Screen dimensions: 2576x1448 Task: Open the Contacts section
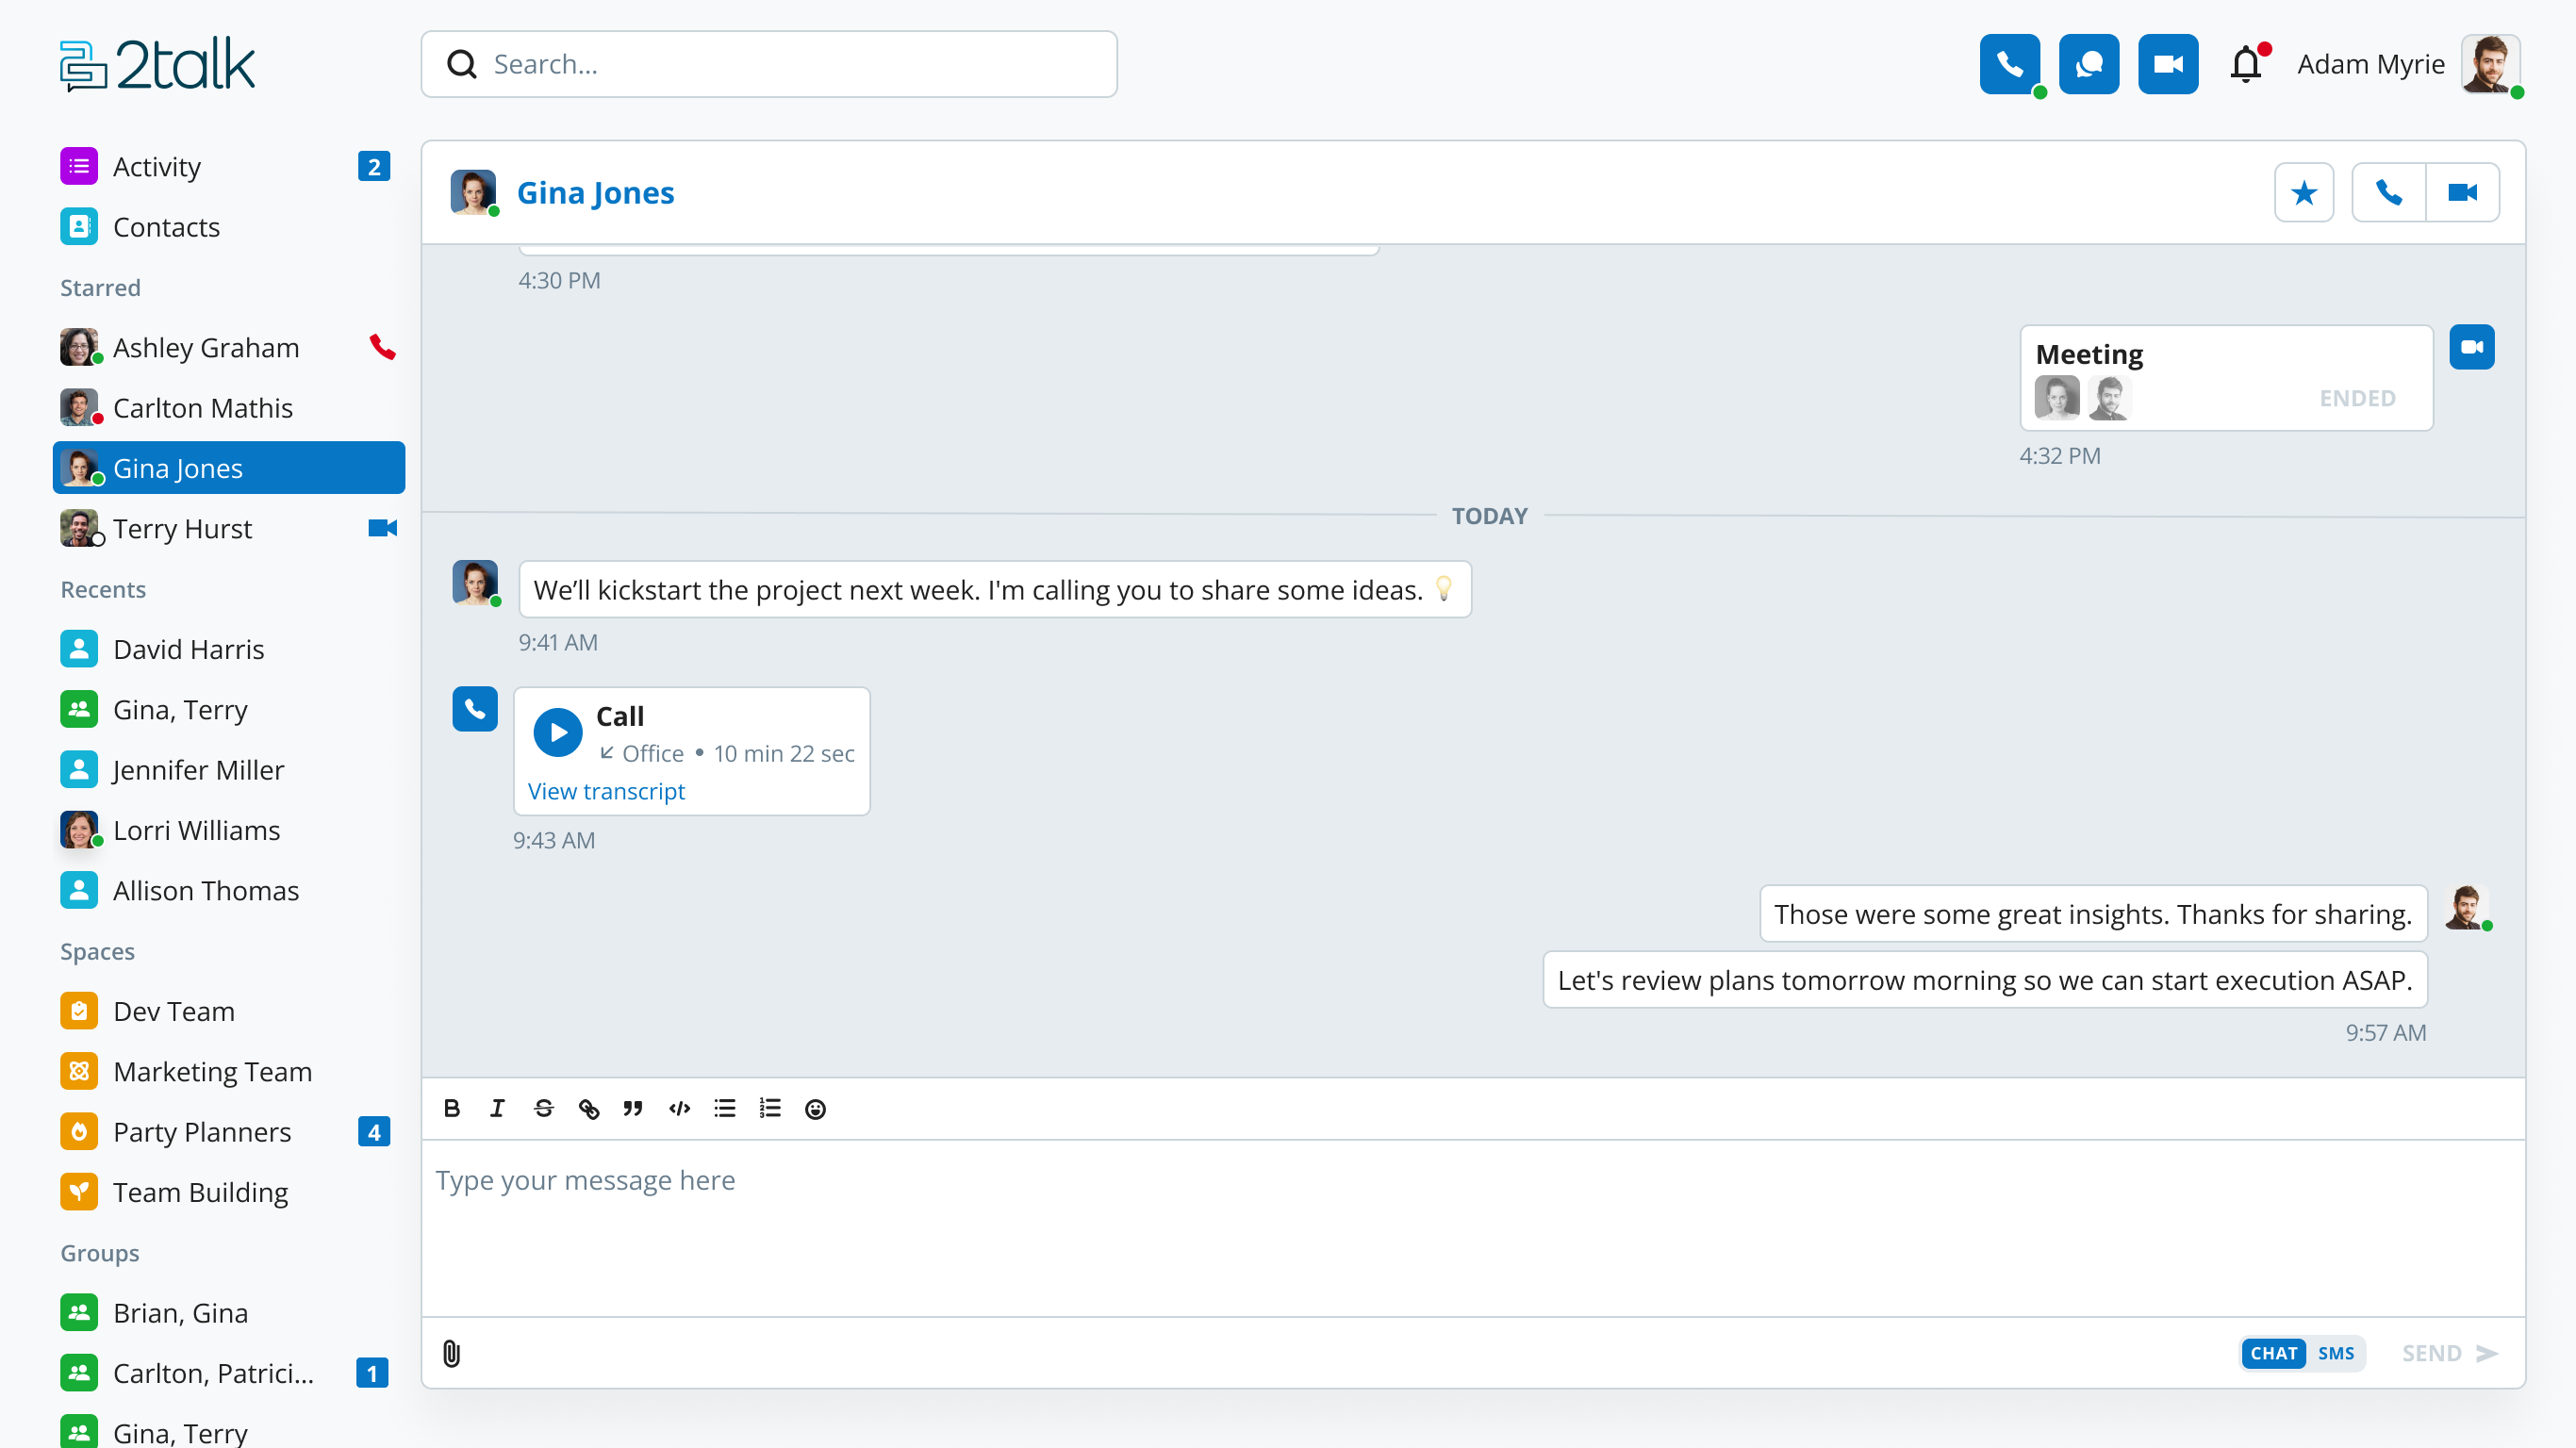point(228,227)
